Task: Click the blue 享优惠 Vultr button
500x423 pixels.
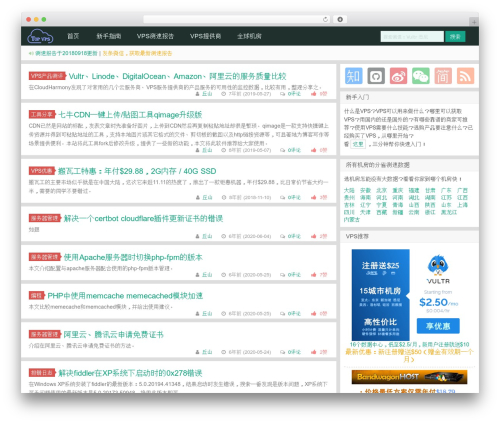Action: (438, 326)
